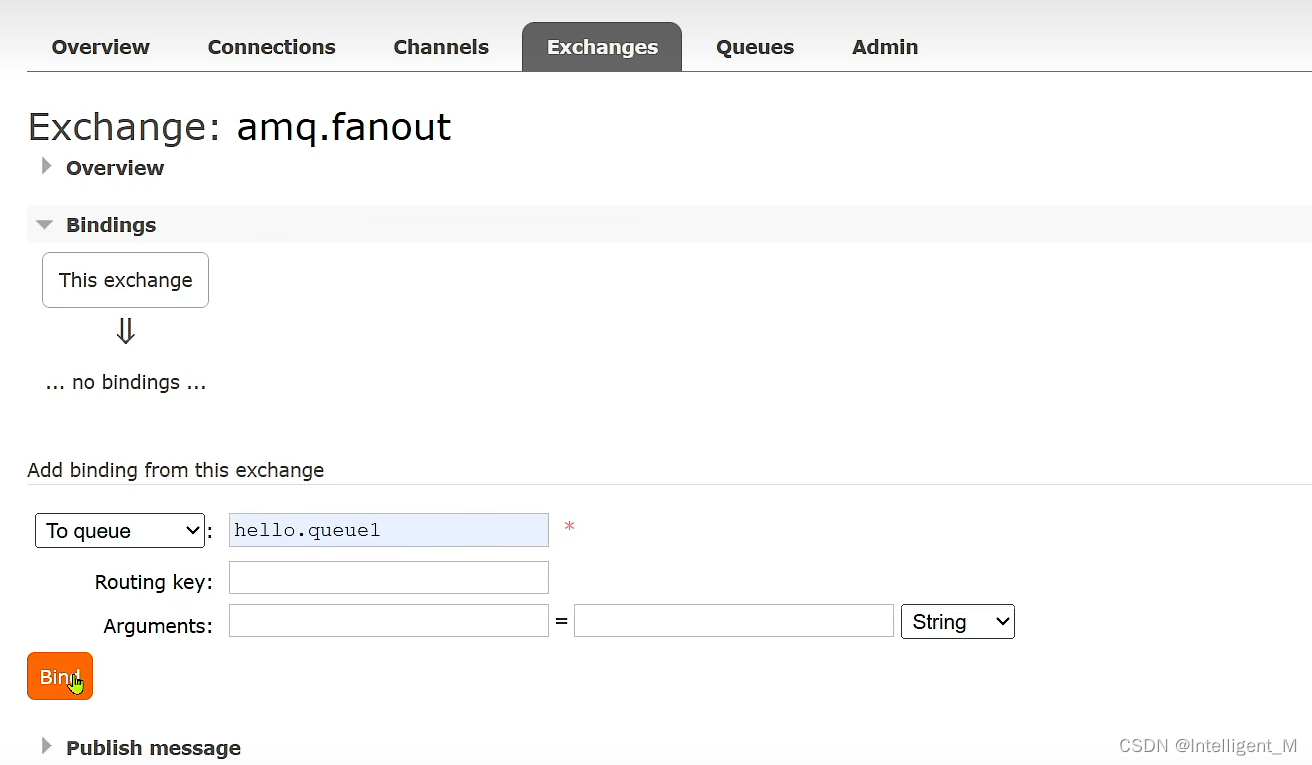Focus the Routing key input field
Viewport: 1312px width, 765px height.
pos(389,577)
